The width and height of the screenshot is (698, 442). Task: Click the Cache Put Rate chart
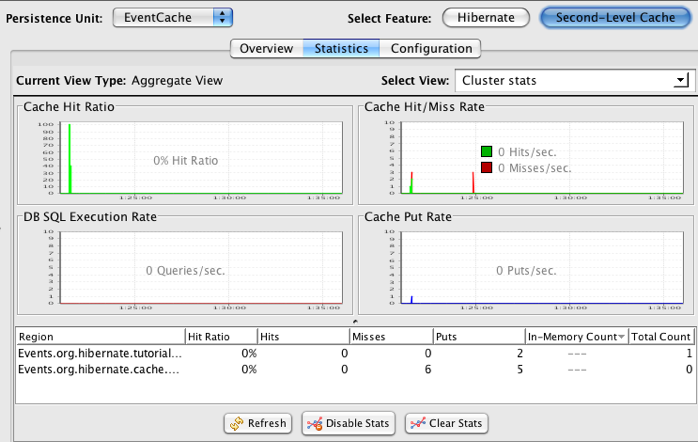coord(542,268)
